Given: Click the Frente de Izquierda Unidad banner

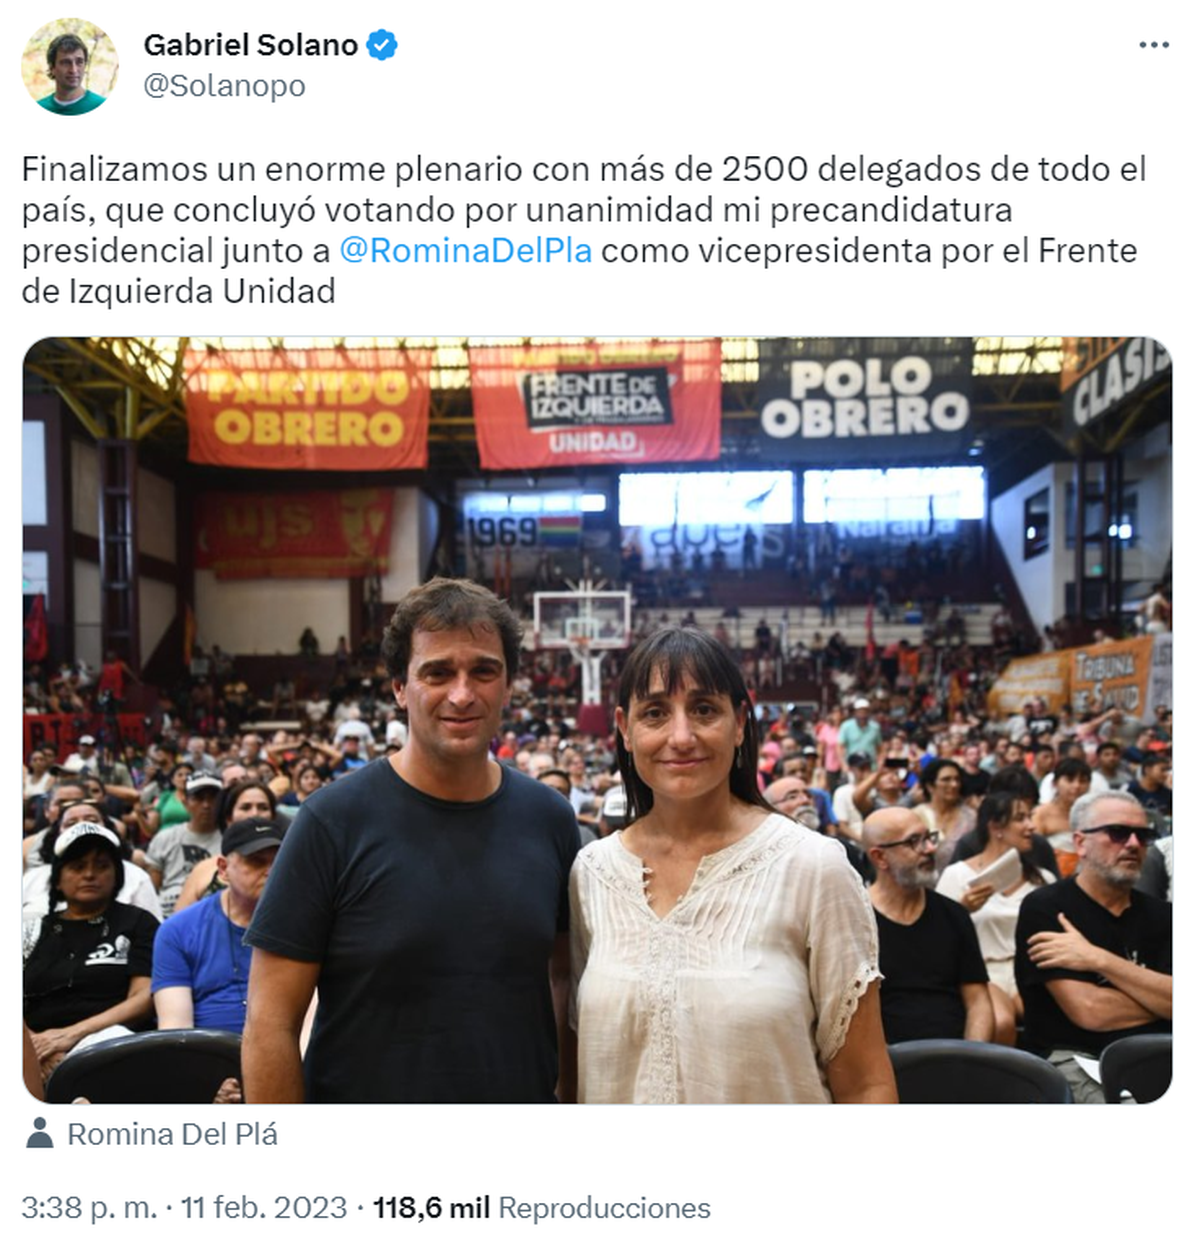Looking at the screenshot, I should tap(596, 405).
